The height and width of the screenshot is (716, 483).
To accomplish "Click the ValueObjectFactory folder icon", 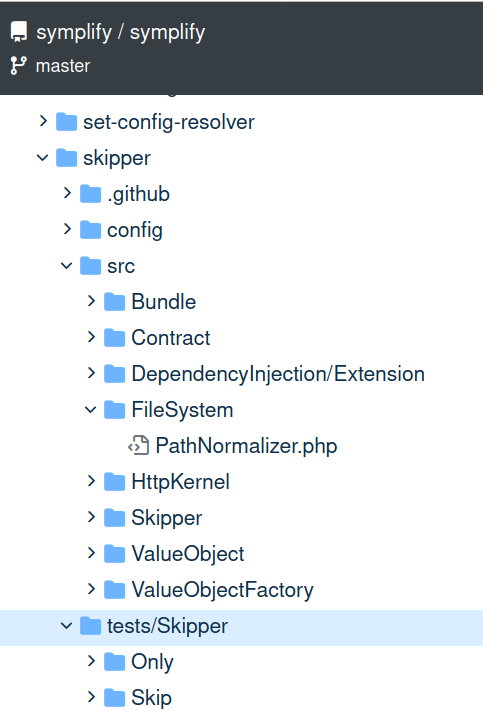I will (x=115, y=590).
